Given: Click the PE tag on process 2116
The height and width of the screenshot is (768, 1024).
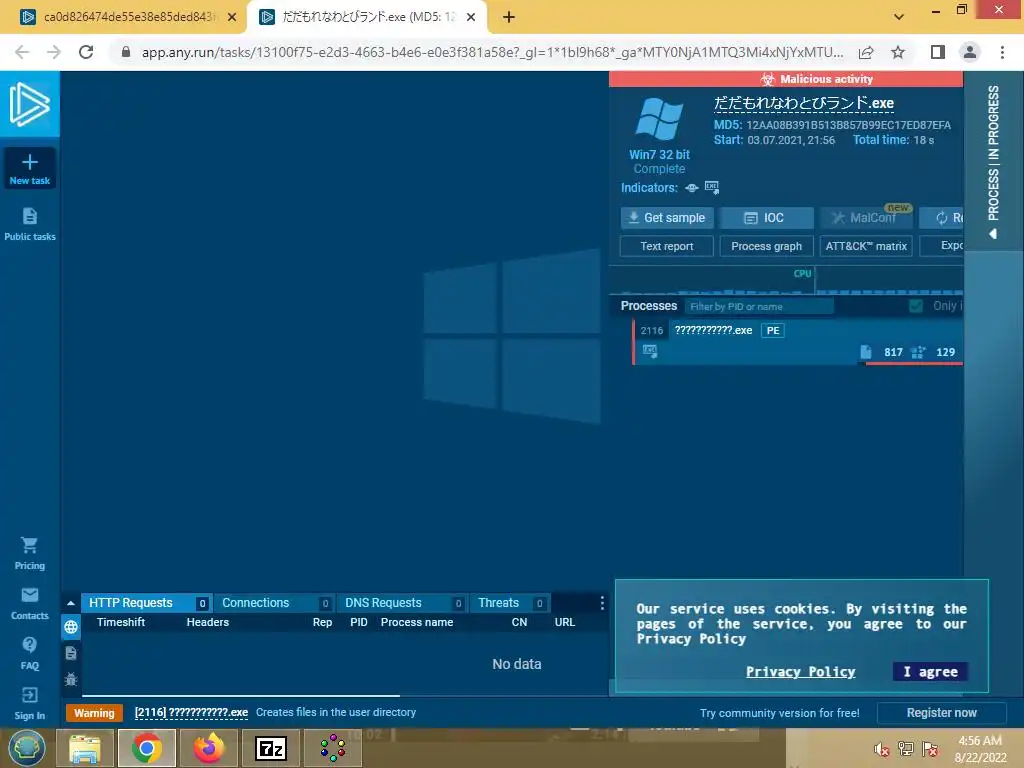Looking at the screenshot, I should [x=773, y=330].
